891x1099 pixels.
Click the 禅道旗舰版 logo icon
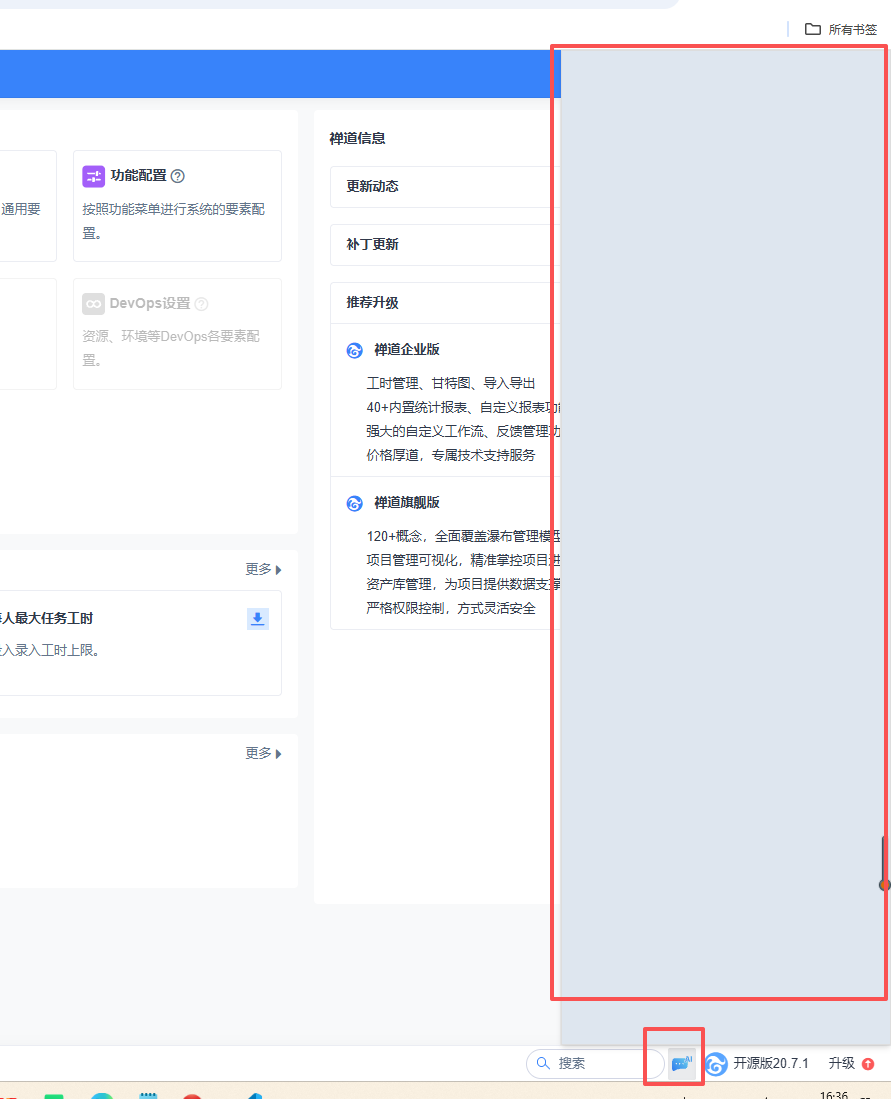click(355, 503)
